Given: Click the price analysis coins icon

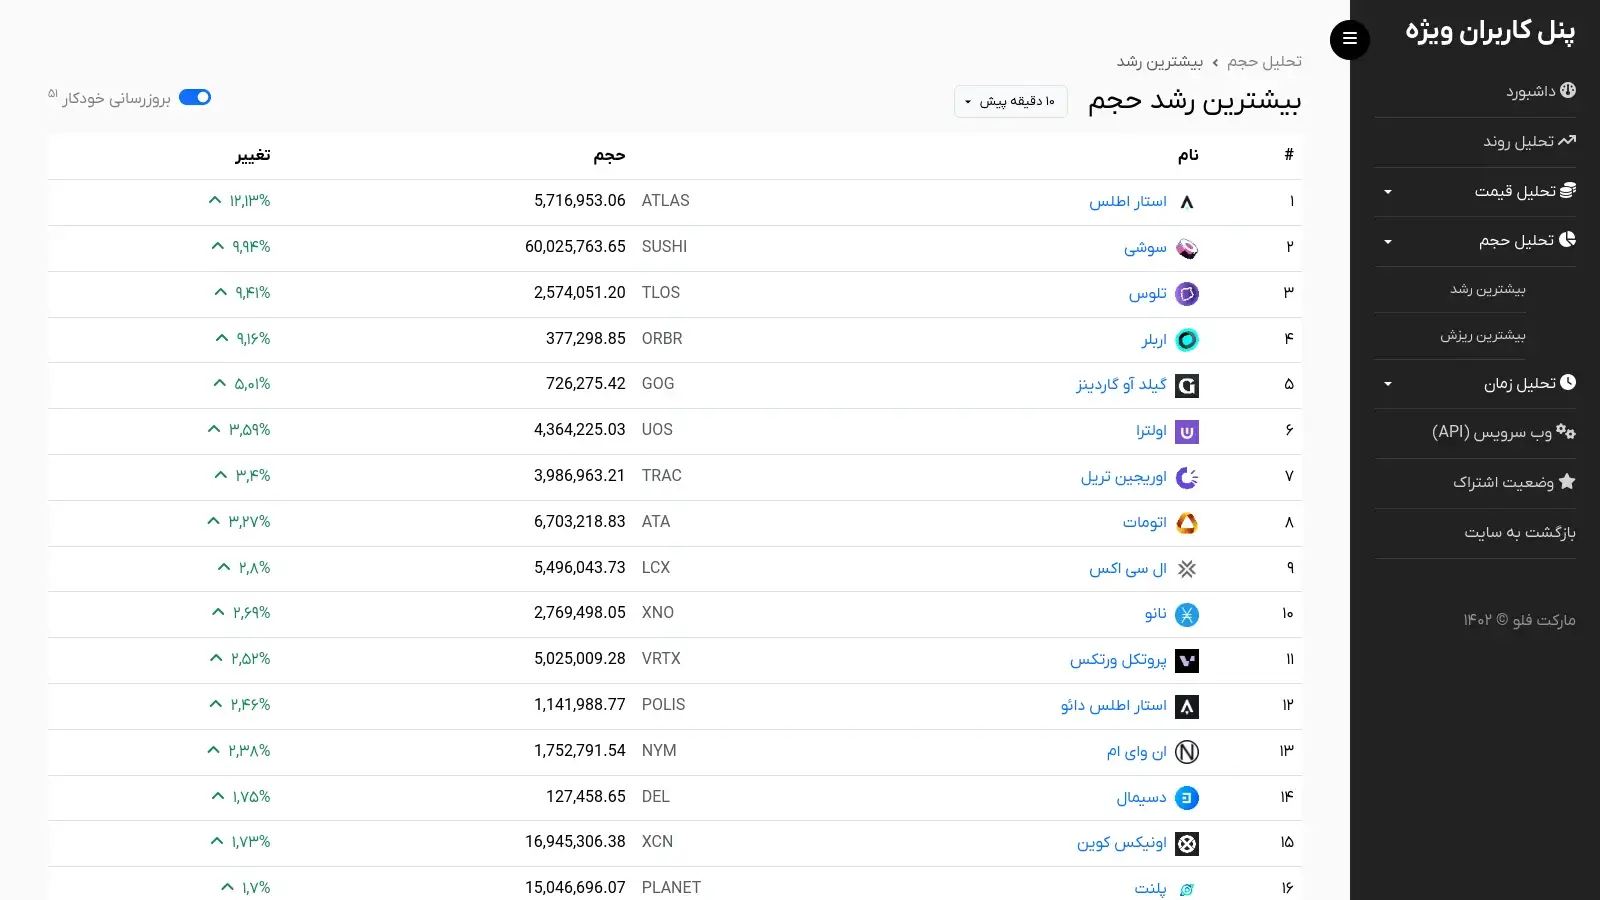Looking at the screenshot, I should pos(1567,190).
